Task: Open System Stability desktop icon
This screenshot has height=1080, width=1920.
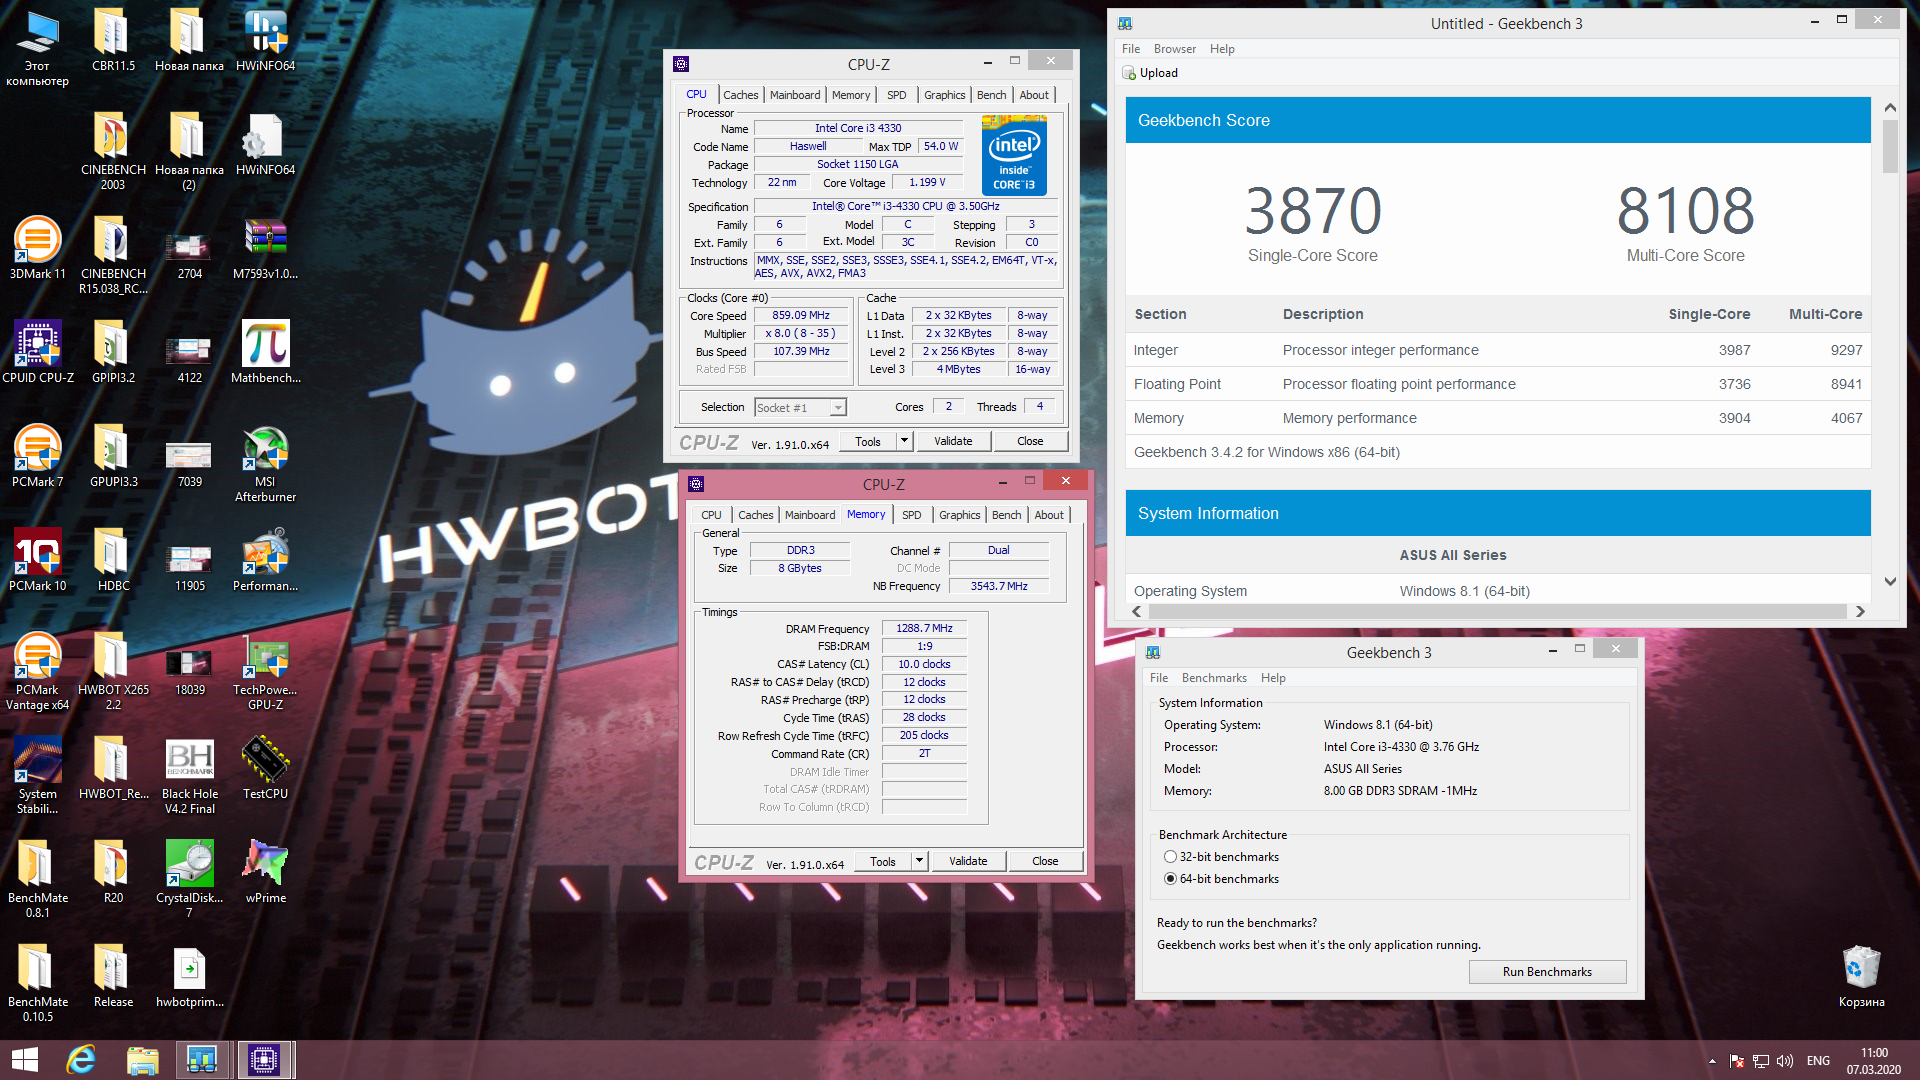Action: (x=37, y=776)
